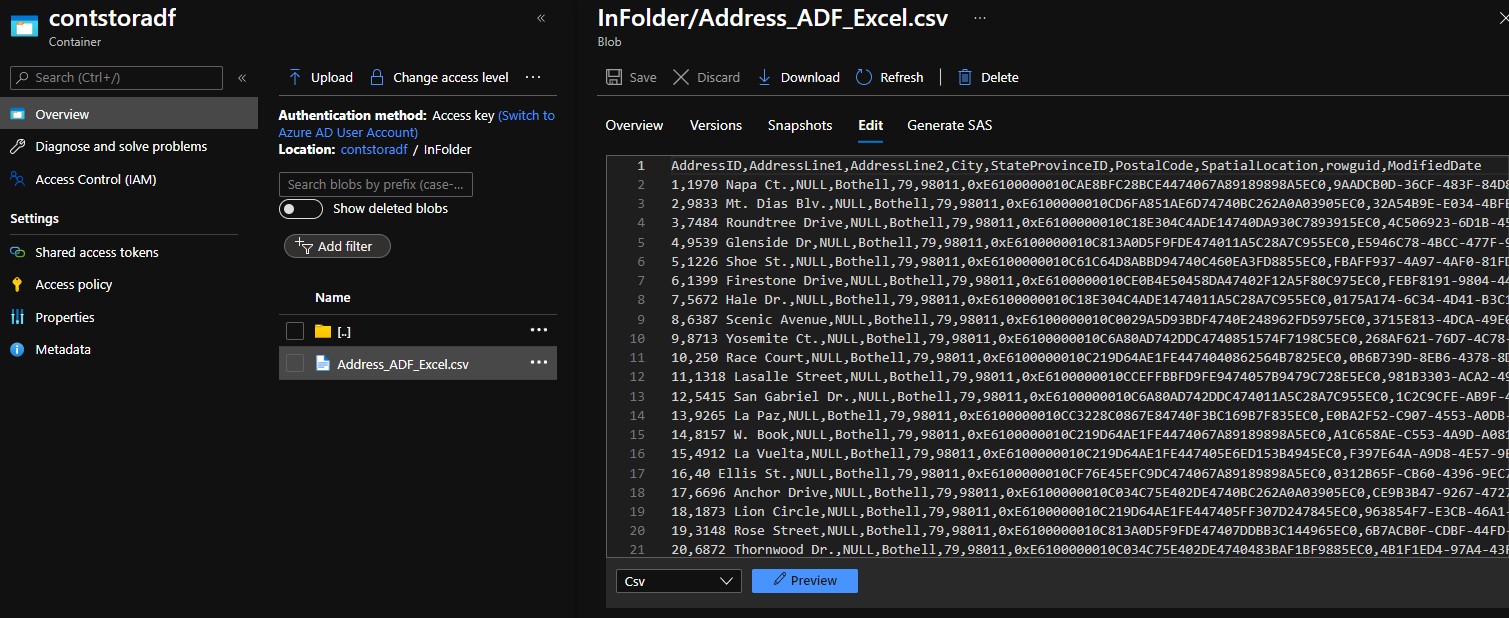1509x618 pixels.
Task: Click the Access policy key icon
Action: point(18,284)
